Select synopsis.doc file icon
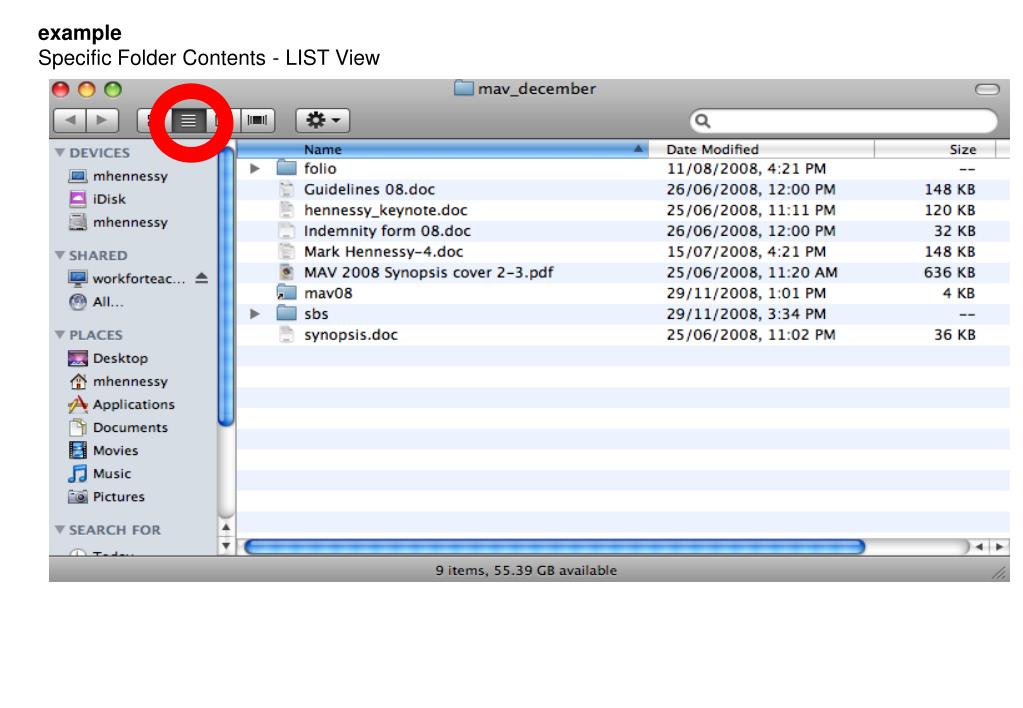Viewport: 1023px width, 708px height. click(286, 335)
